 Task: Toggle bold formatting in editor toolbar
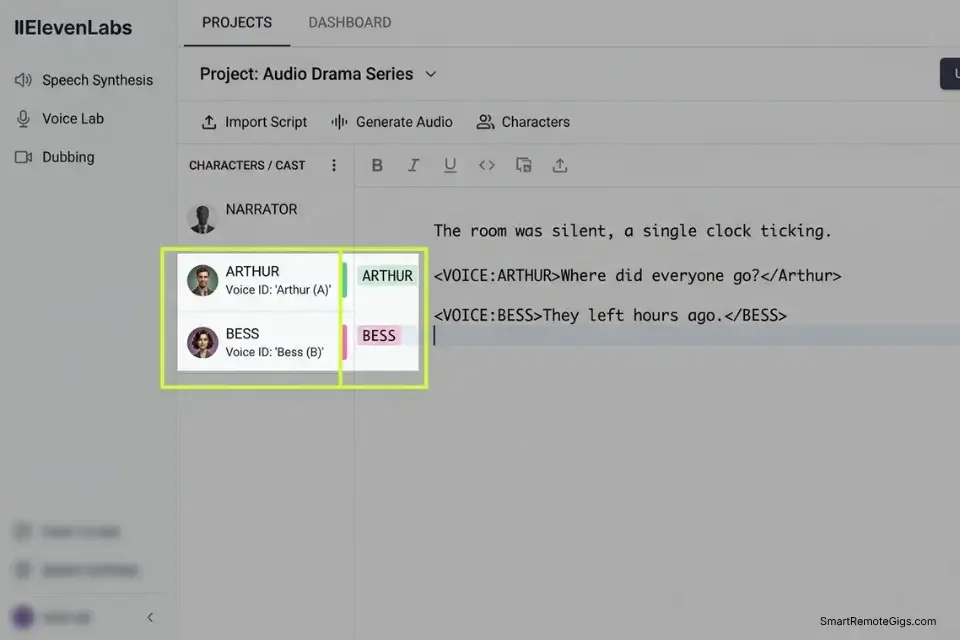[x=377, y=165]
